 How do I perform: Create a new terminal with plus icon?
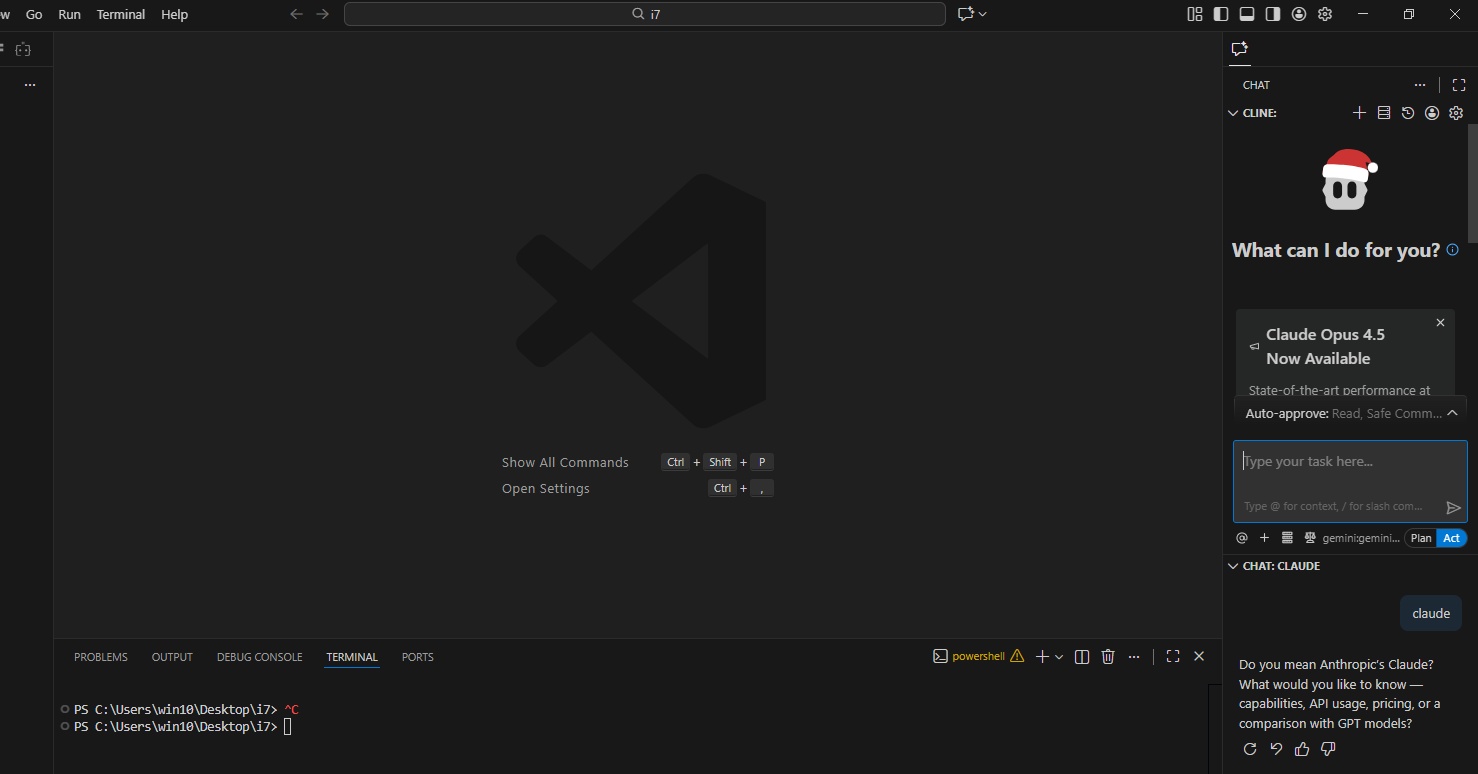point(1042,657)
